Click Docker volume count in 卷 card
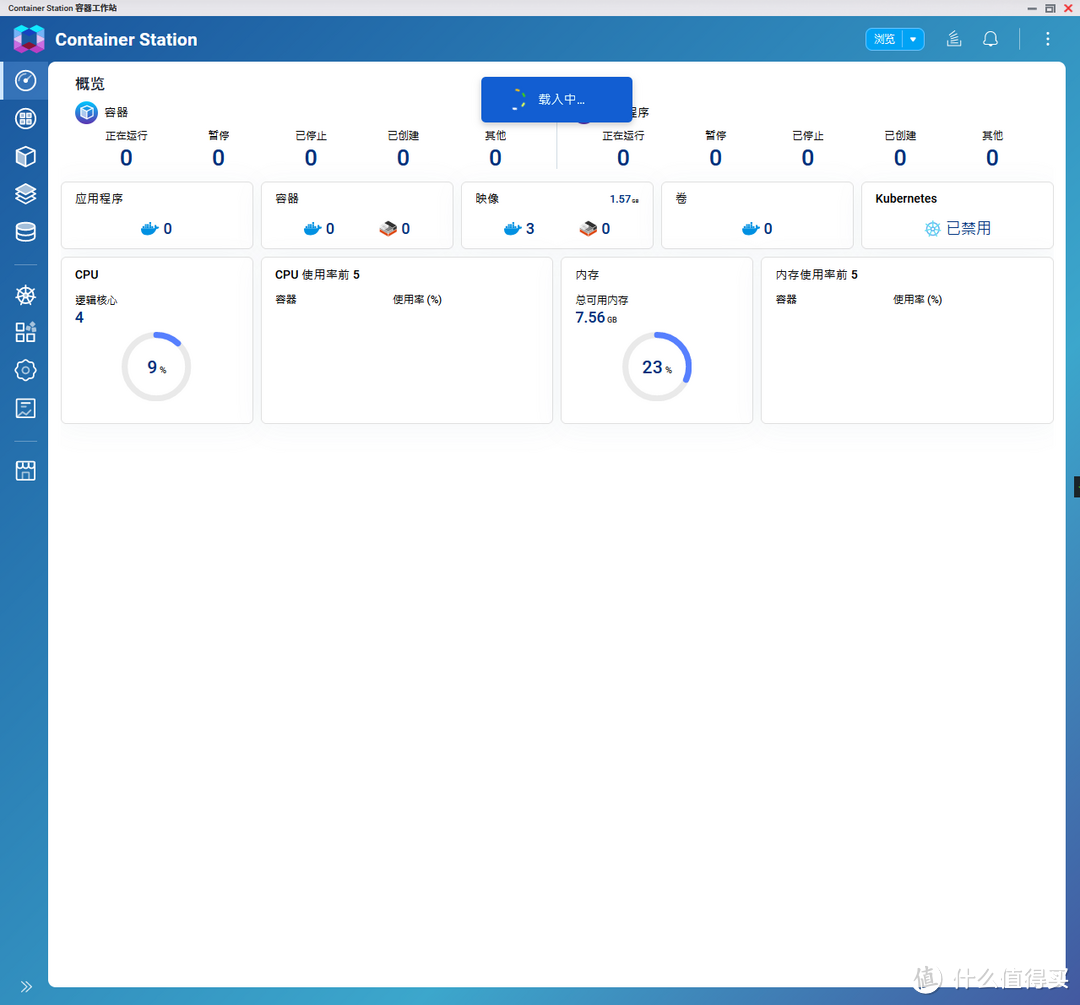Screen dimensions: 1080x1005 (x=757, y=229)
